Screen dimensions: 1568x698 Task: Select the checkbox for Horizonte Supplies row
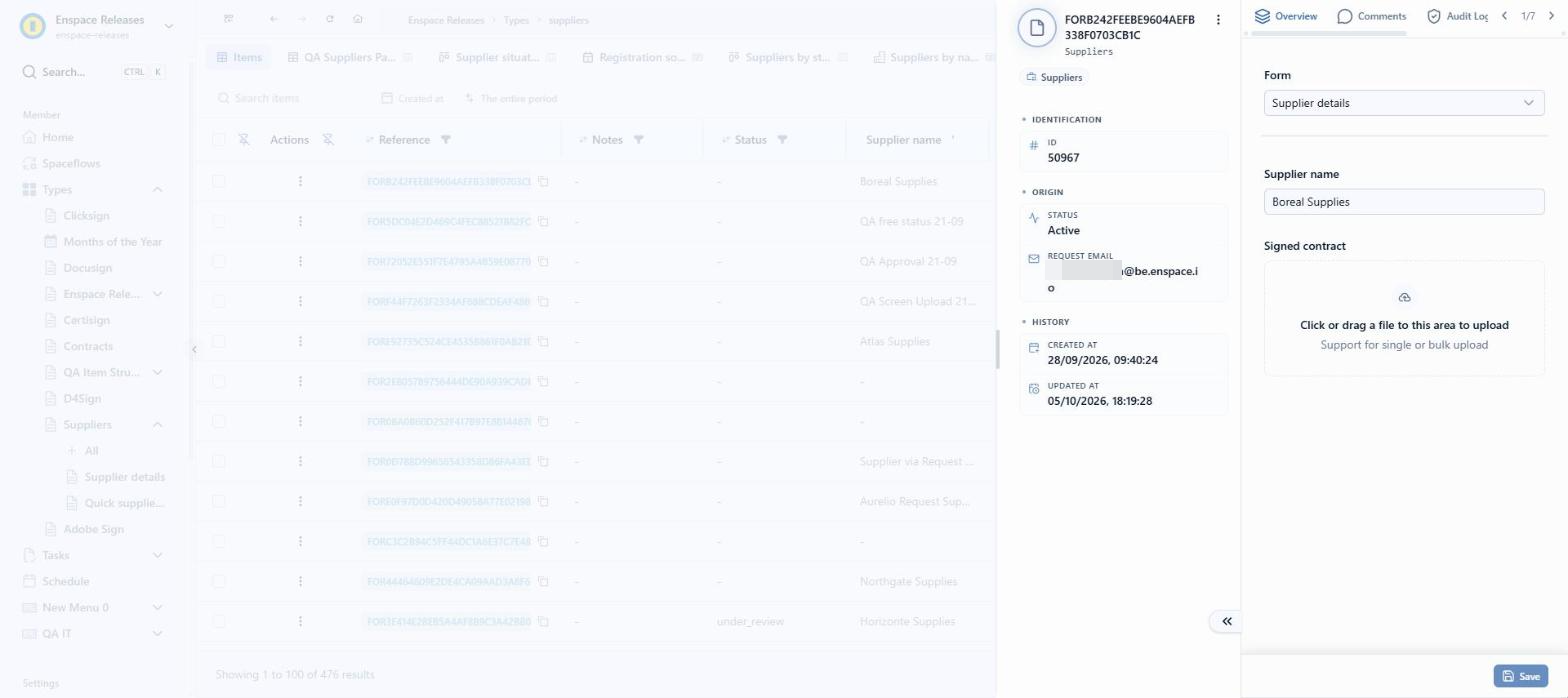tap(219, 622)
